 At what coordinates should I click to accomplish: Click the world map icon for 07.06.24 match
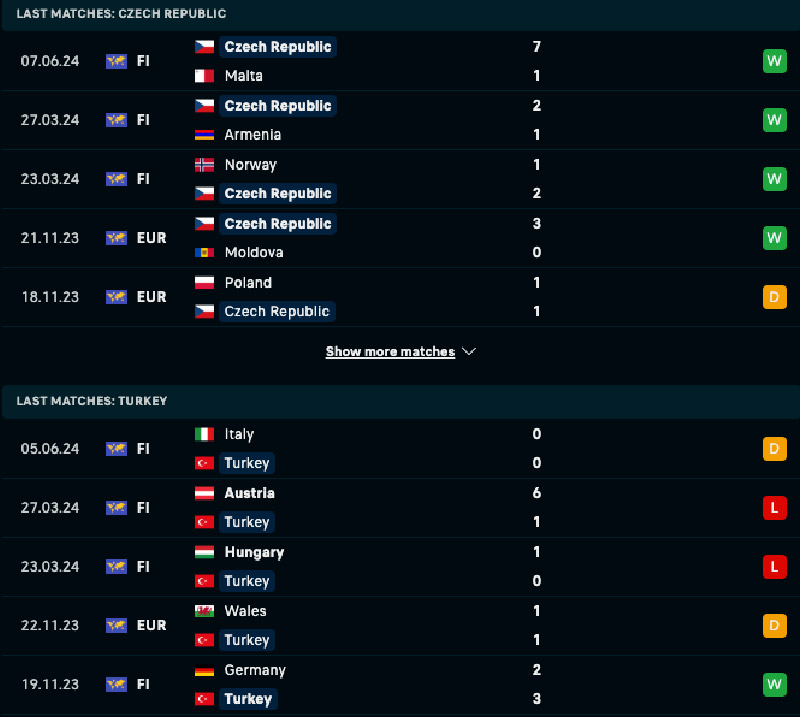pyautogui.click(x=116, y=61)
